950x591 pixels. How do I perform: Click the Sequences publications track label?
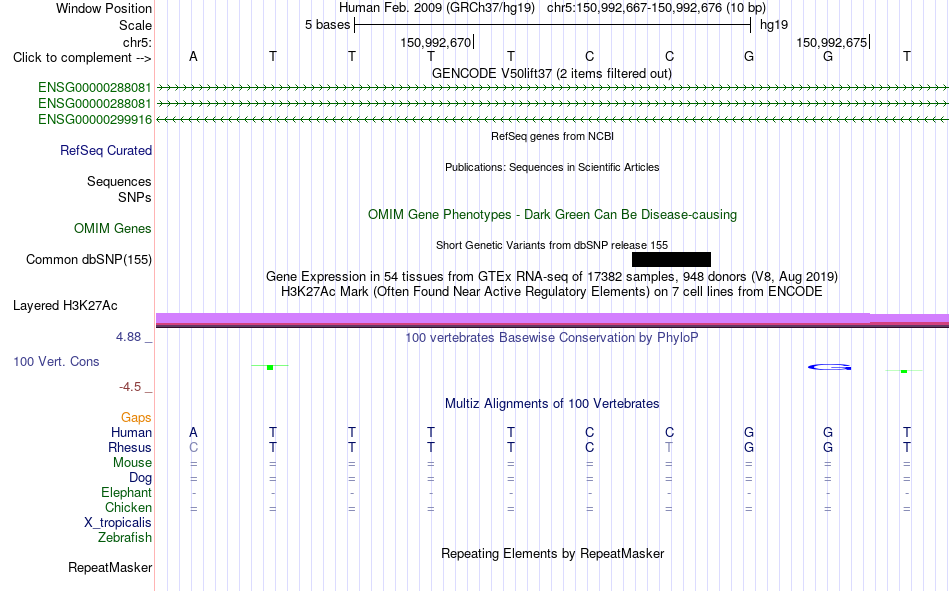(x=119, y=181)
